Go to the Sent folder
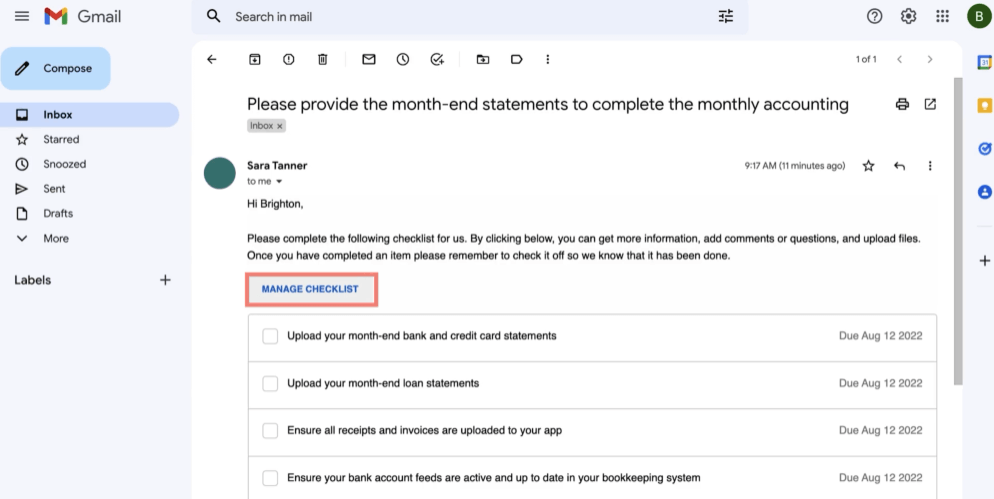Viewport: 994px width, 499px height. [x=54, y=189]
